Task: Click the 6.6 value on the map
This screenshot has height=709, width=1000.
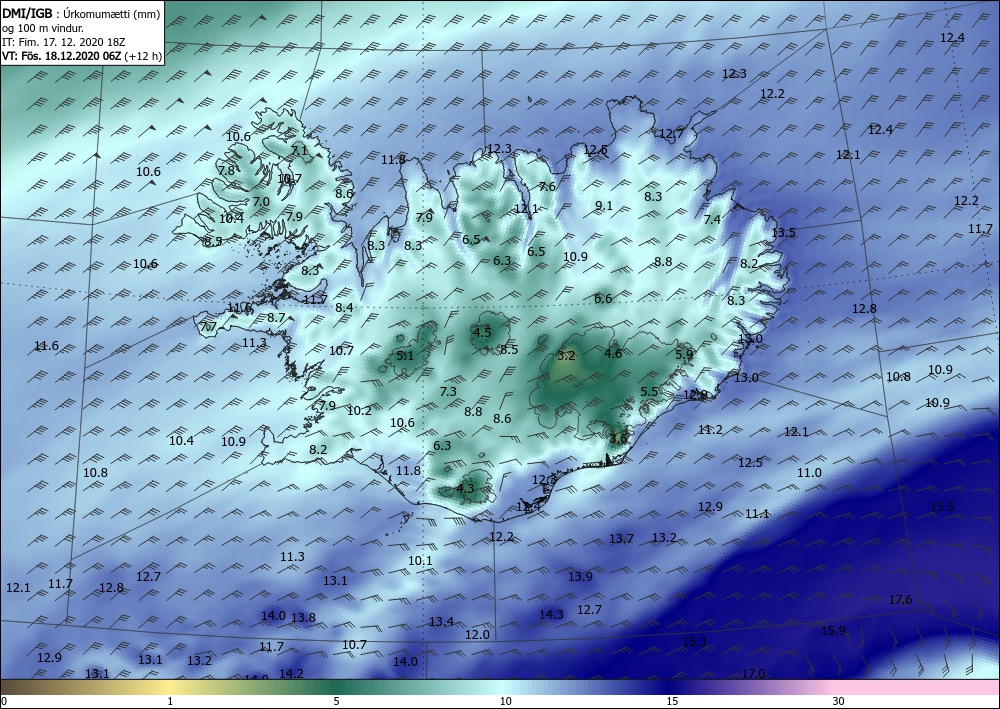Action: pos(603,299)
